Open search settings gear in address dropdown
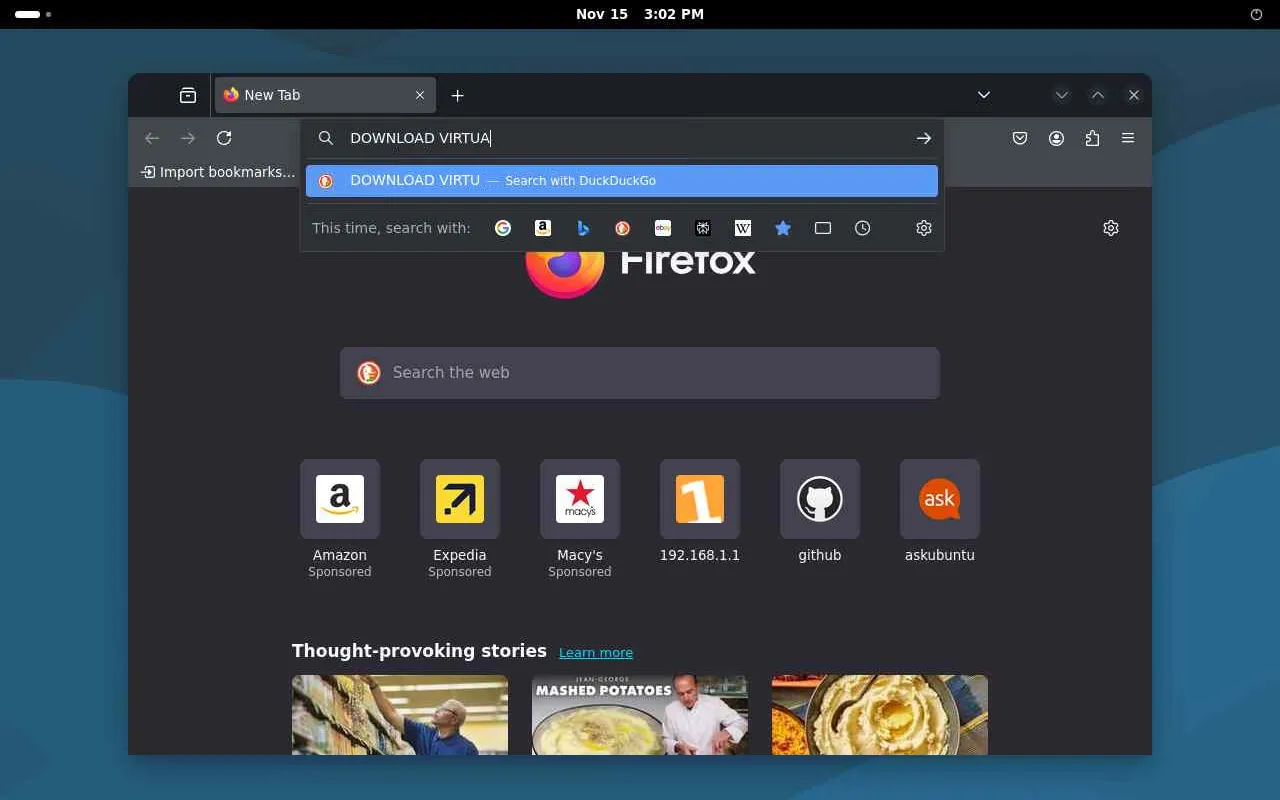This screenshot has height=800, width=1280. click(x=924, y=228)
